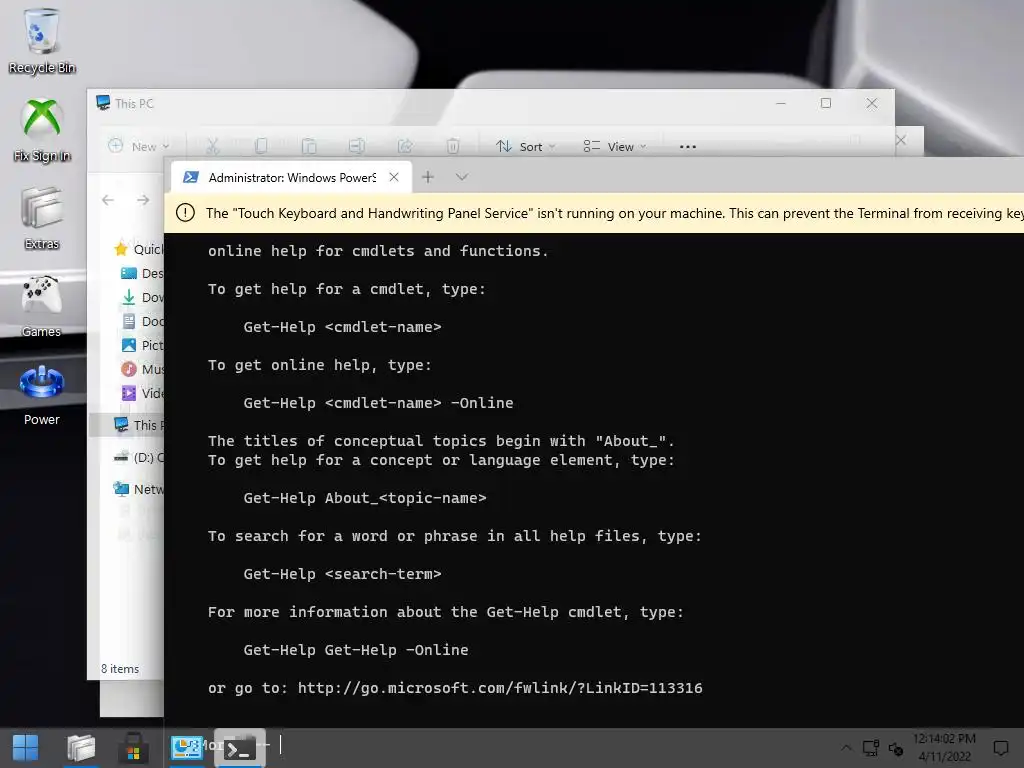Image resolution: width=1024 pixels, height=768 pixels.
Task: Open the Games controller shortcut
Action: 42,306
